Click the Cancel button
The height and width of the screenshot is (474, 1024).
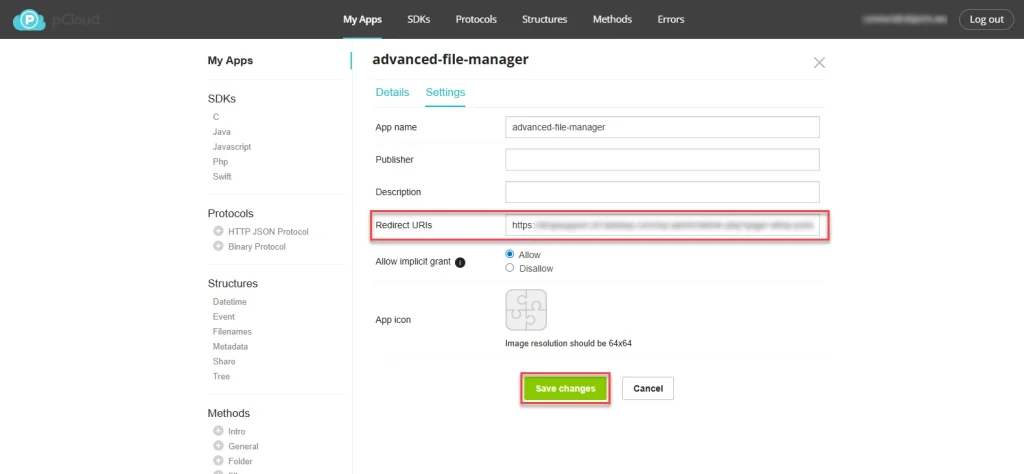coord(648,388)
